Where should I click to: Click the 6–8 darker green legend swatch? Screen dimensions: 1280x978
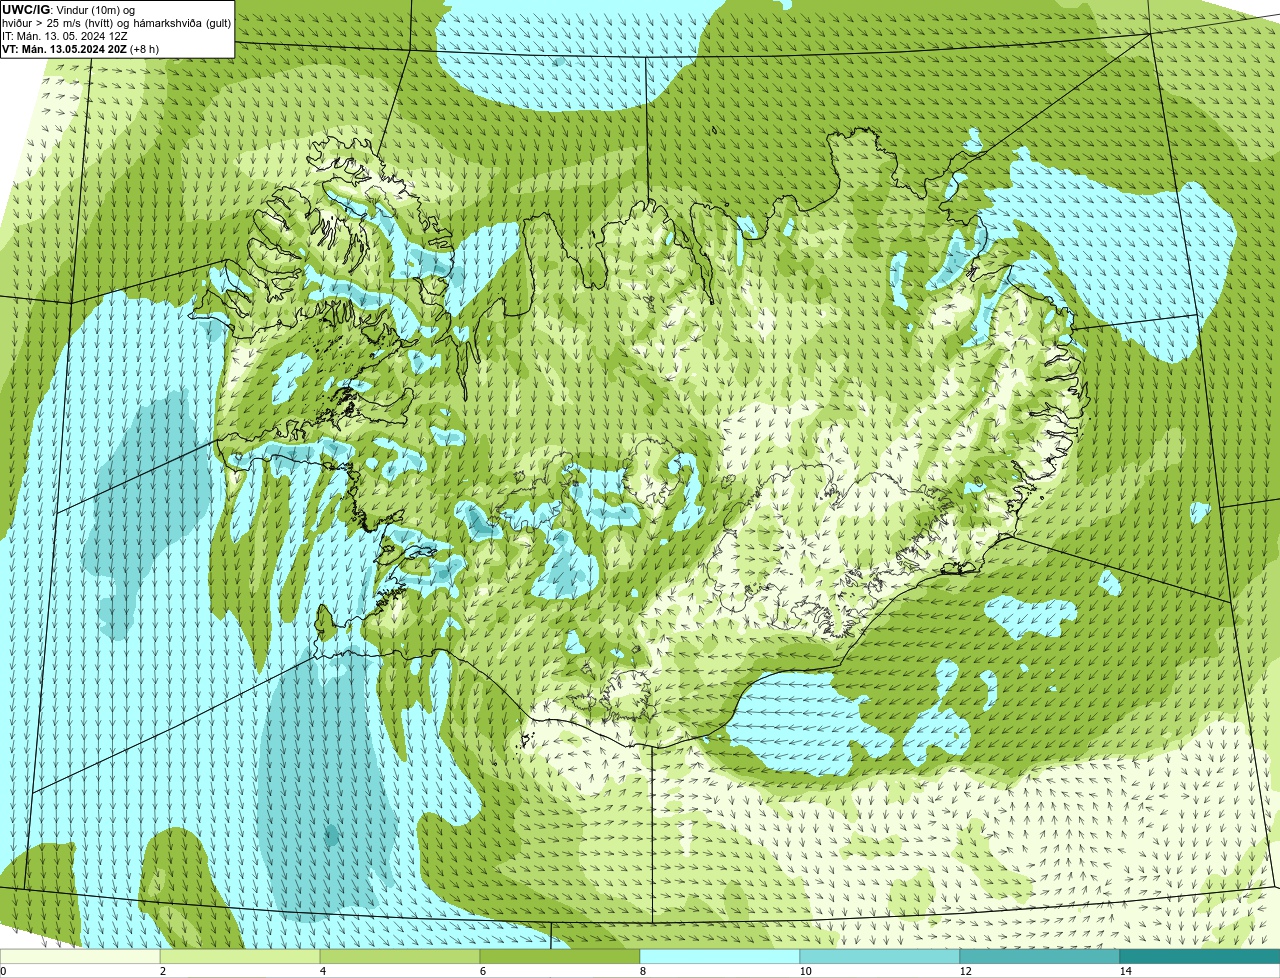coord(560,956)
